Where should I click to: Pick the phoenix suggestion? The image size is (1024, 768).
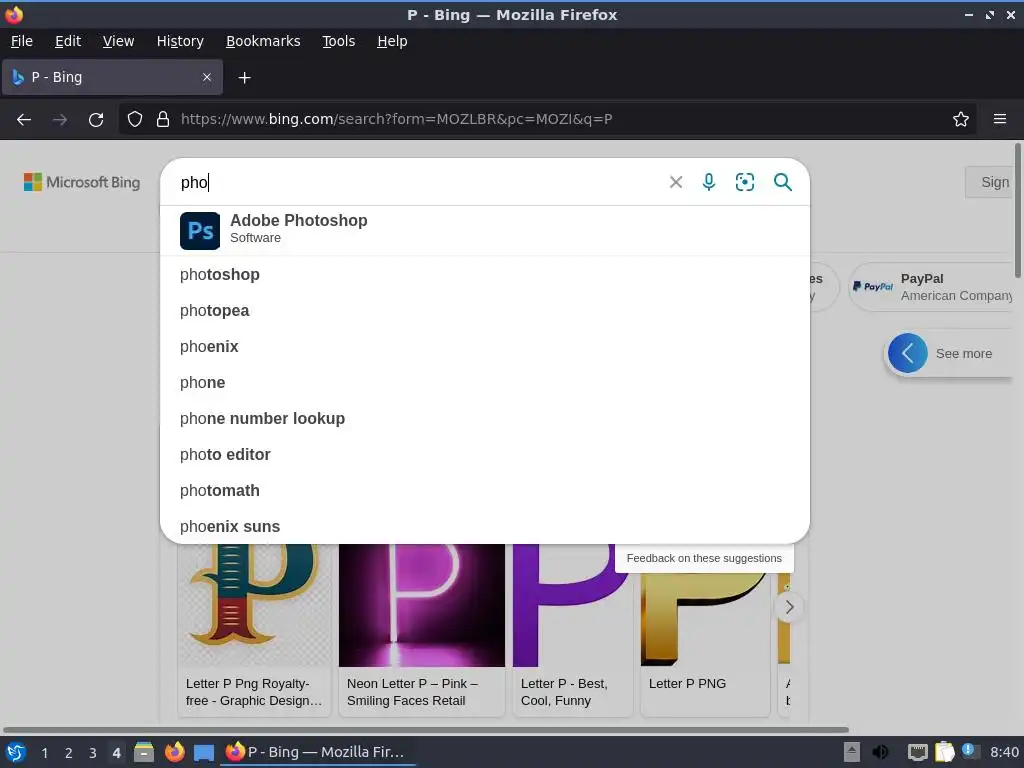[485, 347]
